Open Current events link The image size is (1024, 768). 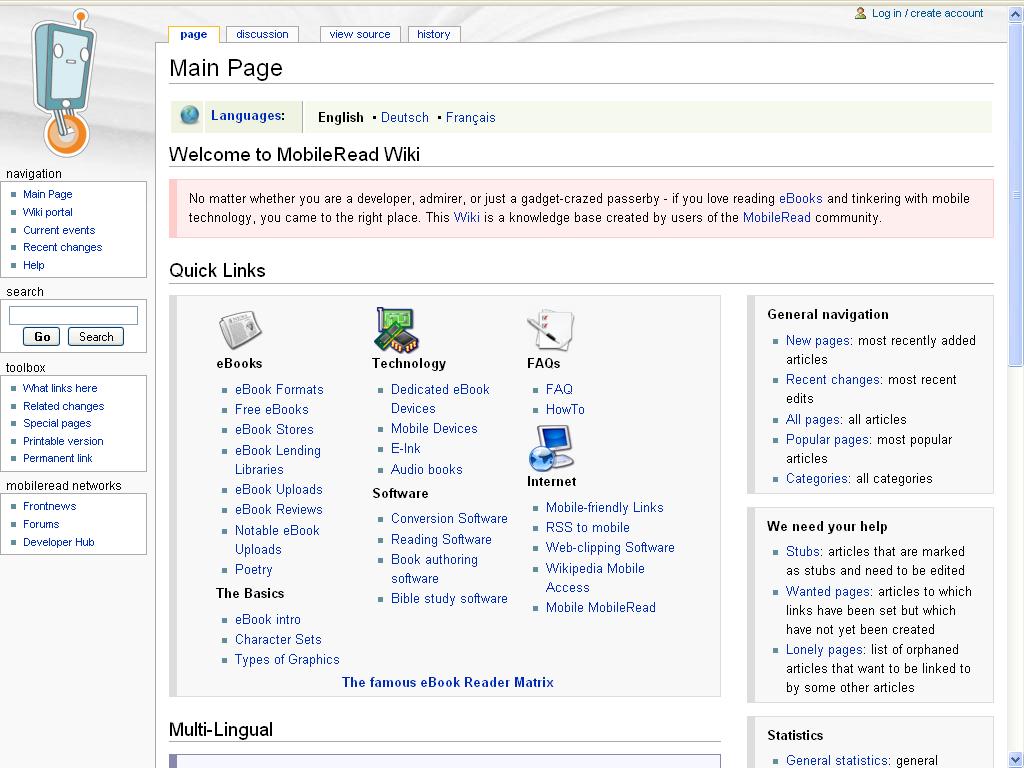pos(59,230)
